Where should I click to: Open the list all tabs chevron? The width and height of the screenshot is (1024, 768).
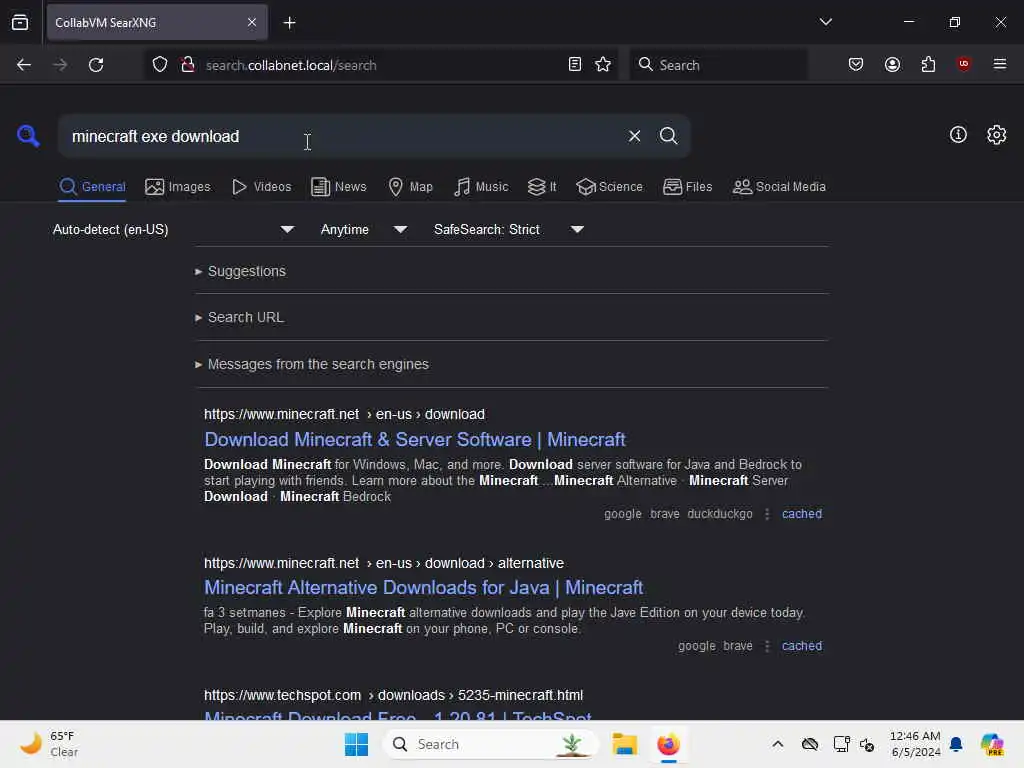pyautogui.click(x=825, y=22)
